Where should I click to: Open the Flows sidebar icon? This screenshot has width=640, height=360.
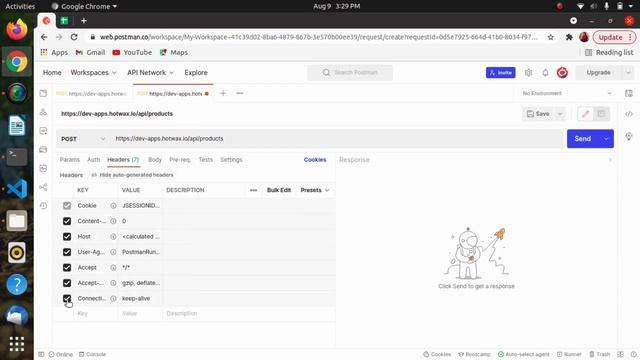[43, 187]
